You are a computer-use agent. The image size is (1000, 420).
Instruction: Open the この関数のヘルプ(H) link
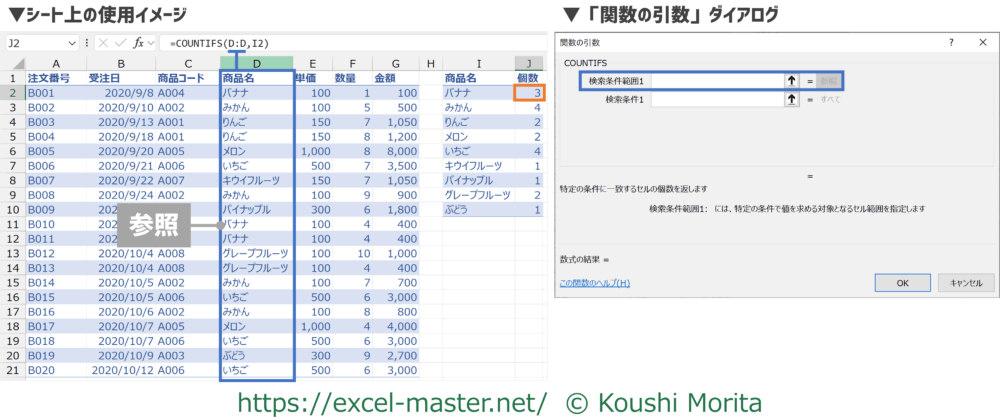(595, 283)
